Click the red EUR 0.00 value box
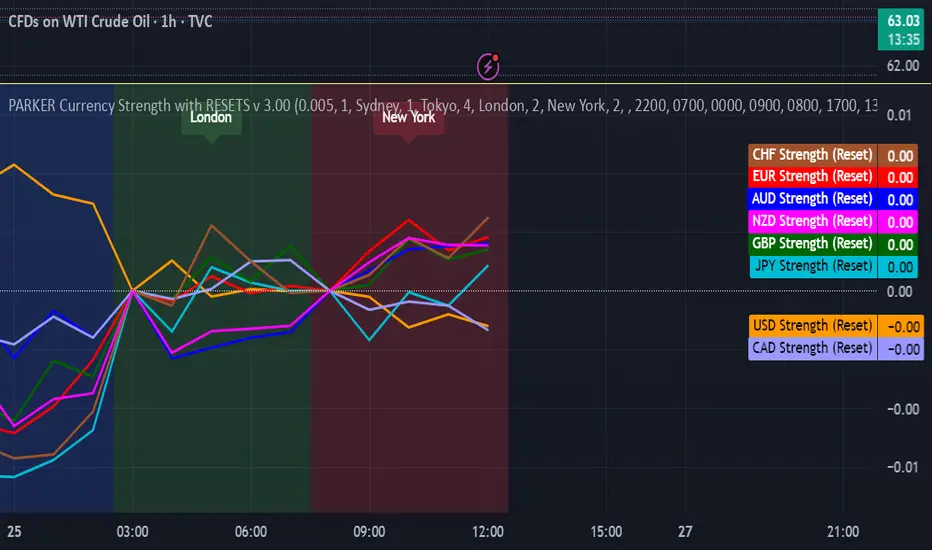 (x=900, y=177)
